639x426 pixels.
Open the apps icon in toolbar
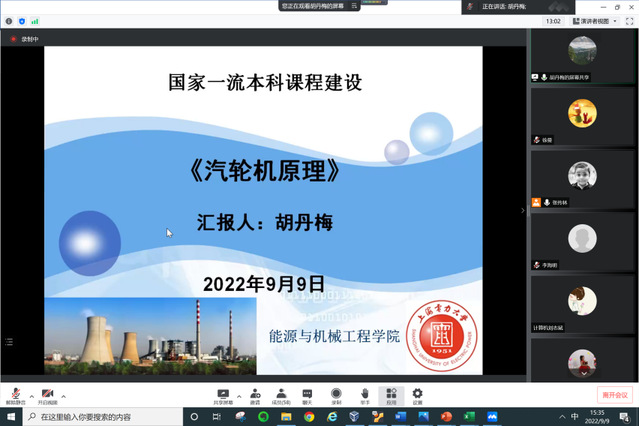point(391,393)
